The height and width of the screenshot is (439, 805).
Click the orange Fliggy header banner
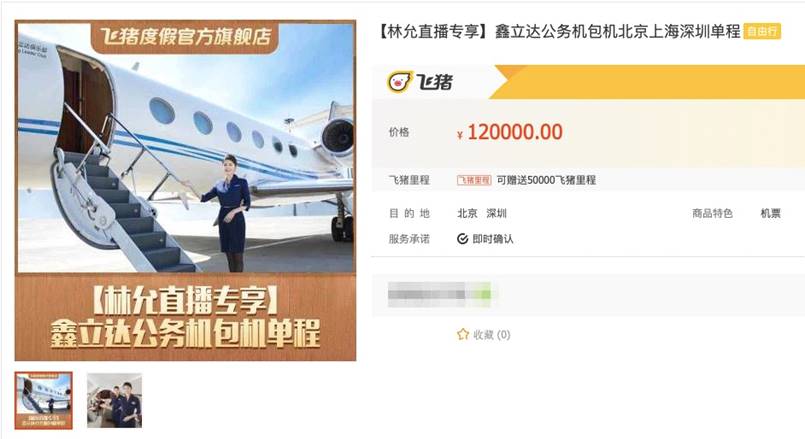point(647,82)
